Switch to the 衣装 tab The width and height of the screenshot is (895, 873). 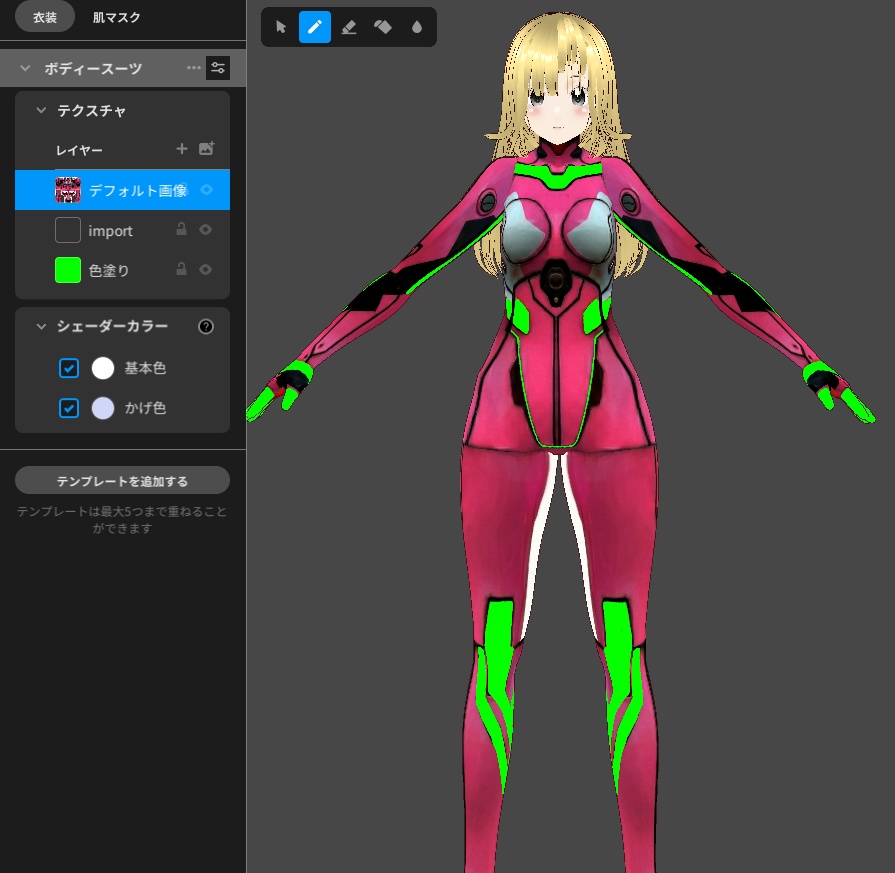point(45,17)
